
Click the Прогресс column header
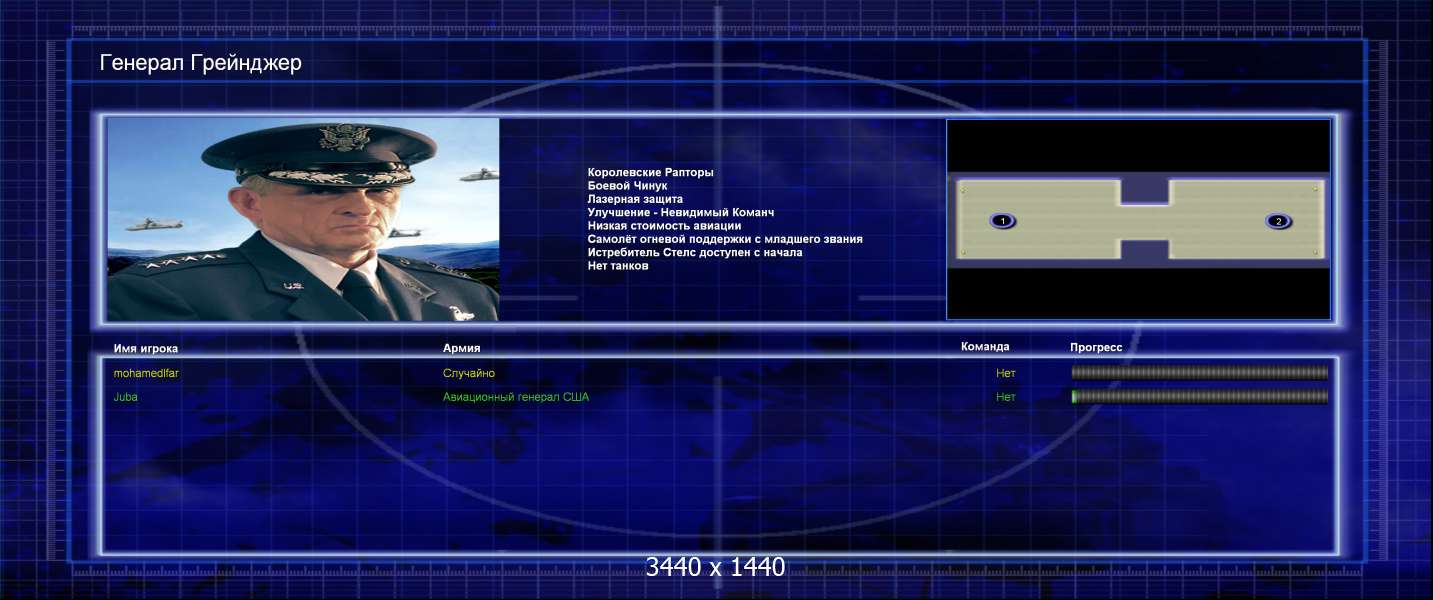(1096, 347)
